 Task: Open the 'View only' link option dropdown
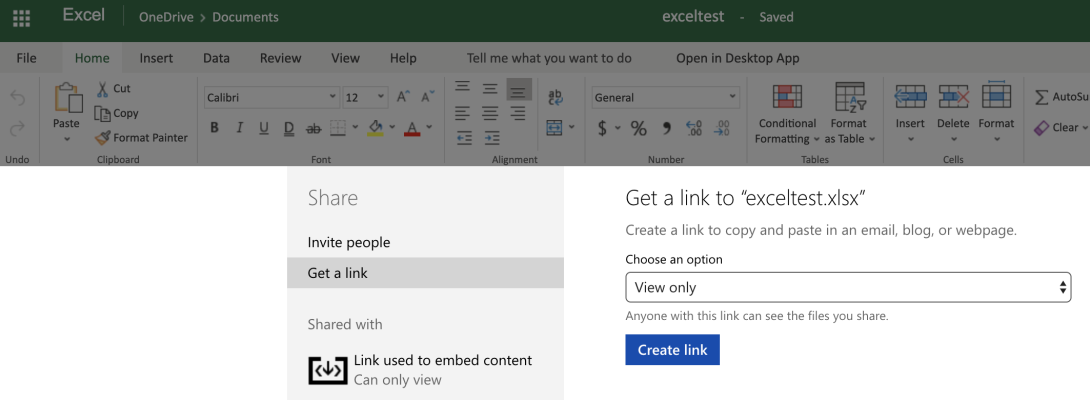point(848,288)
